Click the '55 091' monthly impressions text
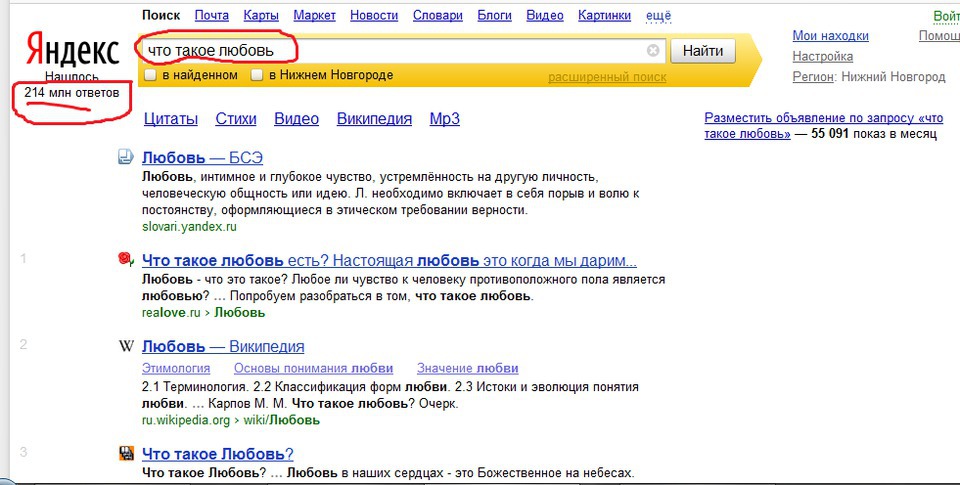The height and width of the screenshot is (485, 960). coord(830,134)
